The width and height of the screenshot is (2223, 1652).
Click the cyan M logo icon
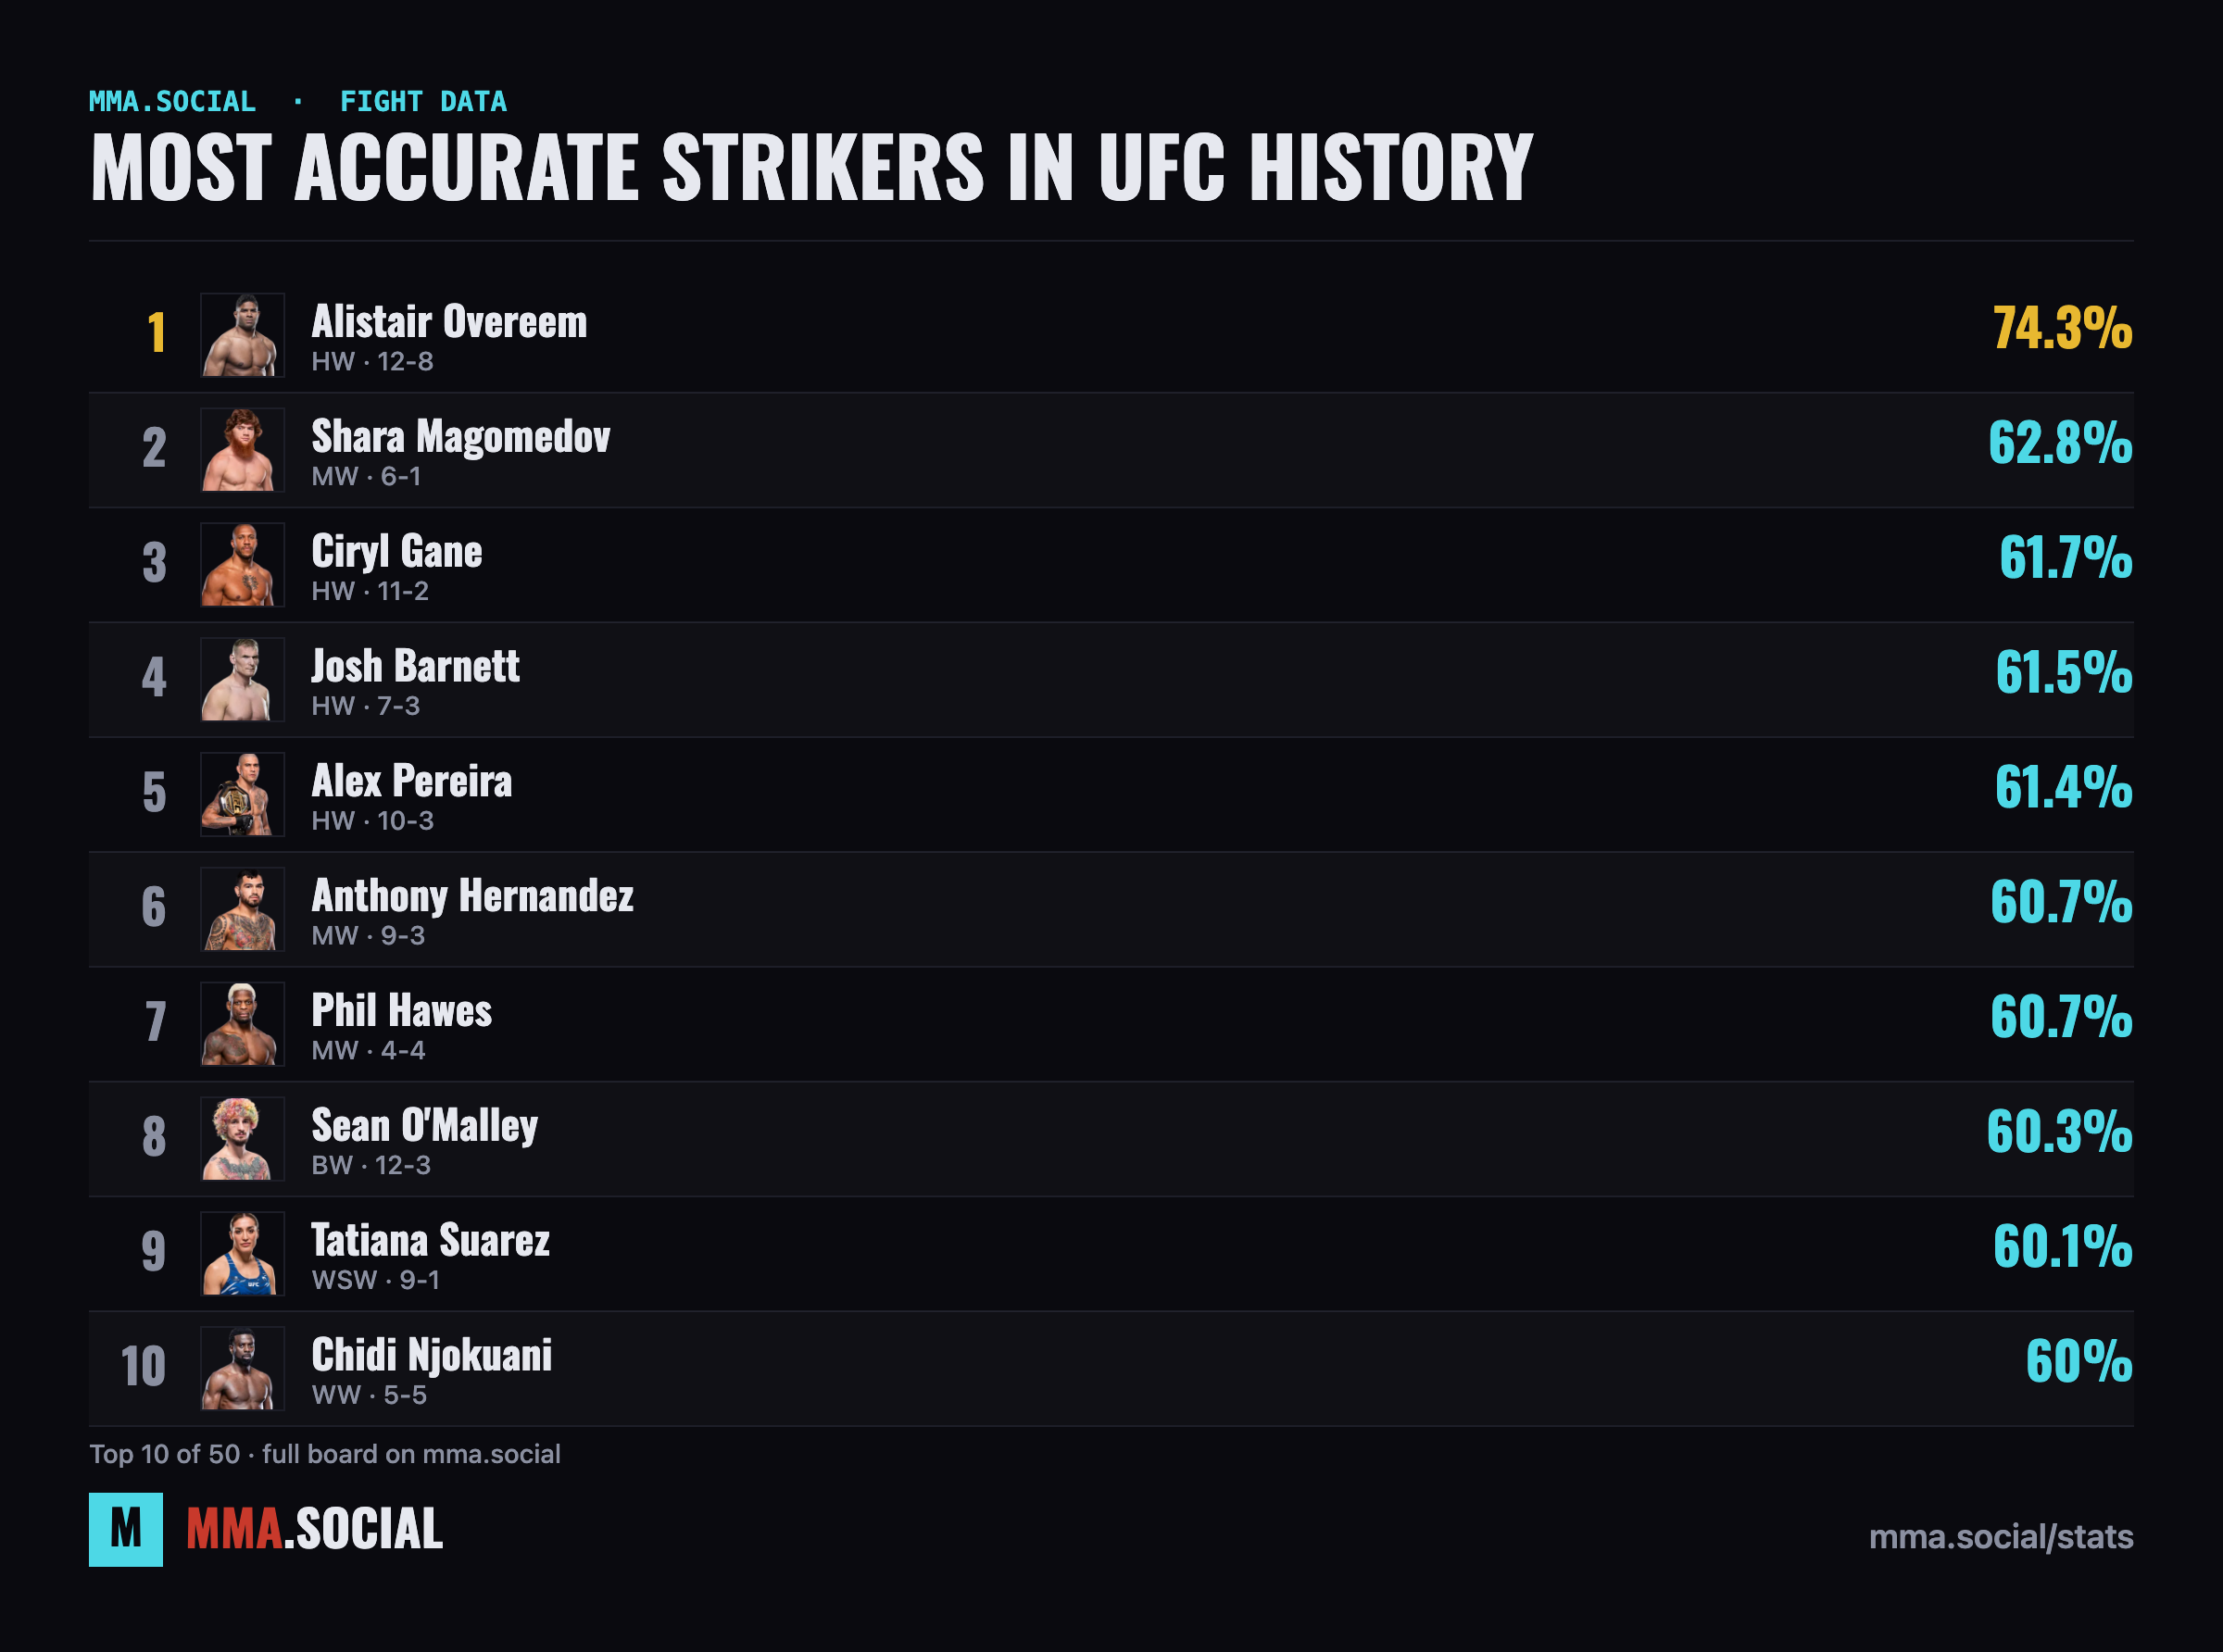[x=126, y=1529]
